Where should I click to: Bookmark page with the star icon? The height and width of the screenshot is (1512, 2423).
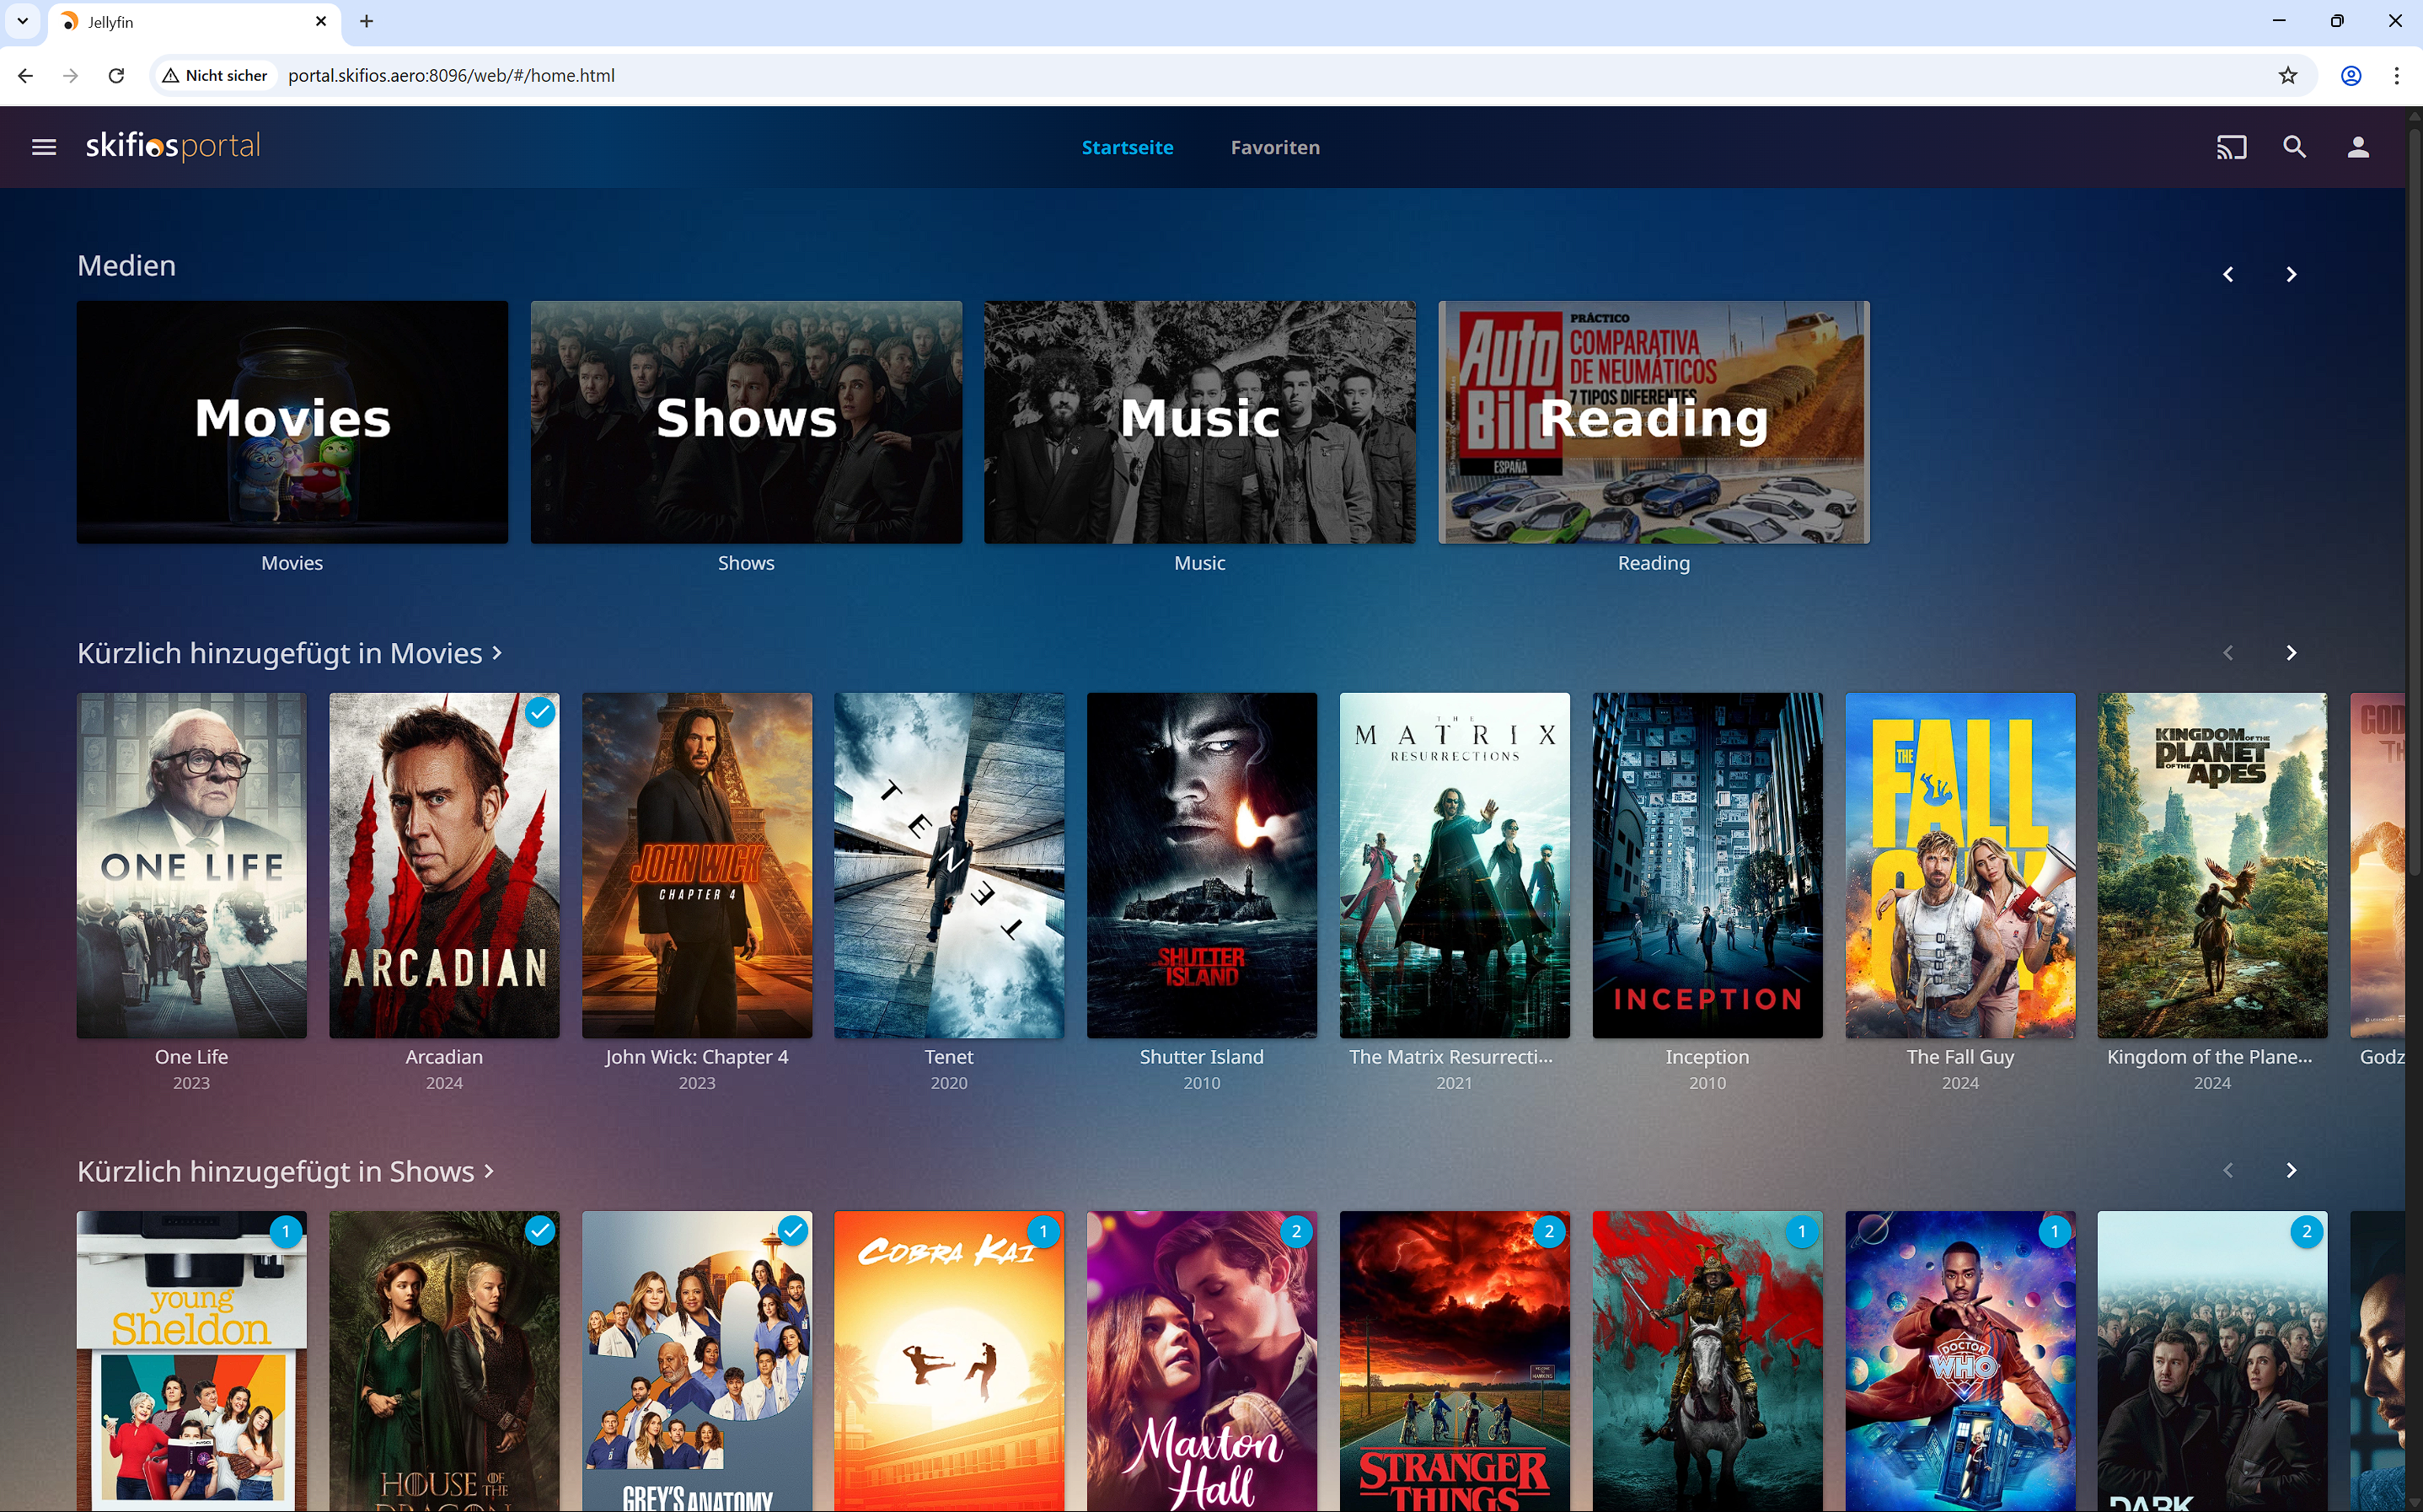point(2288,75)
